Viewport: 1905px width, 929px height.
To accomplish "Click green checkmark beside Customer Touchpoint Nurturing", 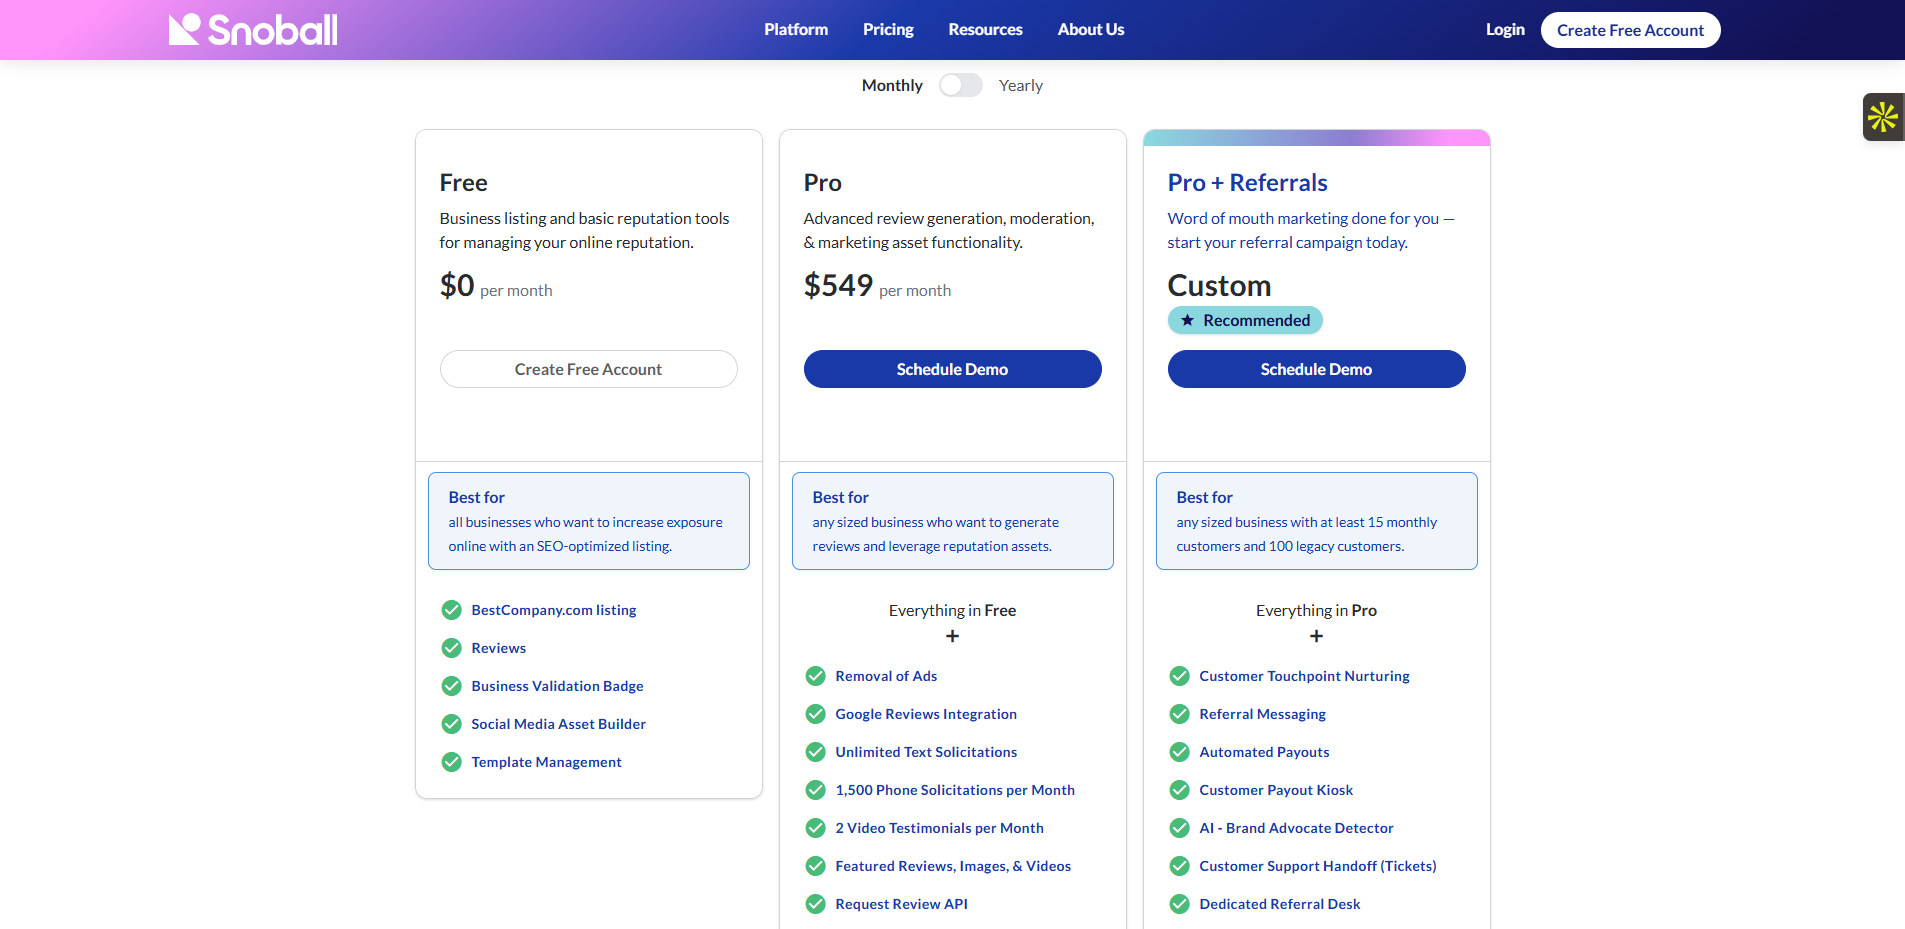I will pyautogui.click(x=1180, y=676).
